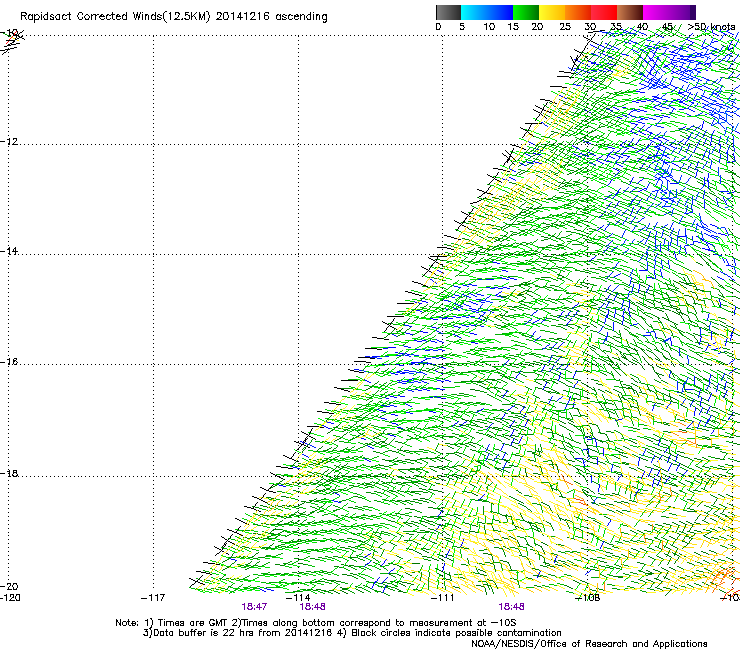Click the cyan-blue 5-15 knots gradient segment
The image size is (740, 650).
487,12
